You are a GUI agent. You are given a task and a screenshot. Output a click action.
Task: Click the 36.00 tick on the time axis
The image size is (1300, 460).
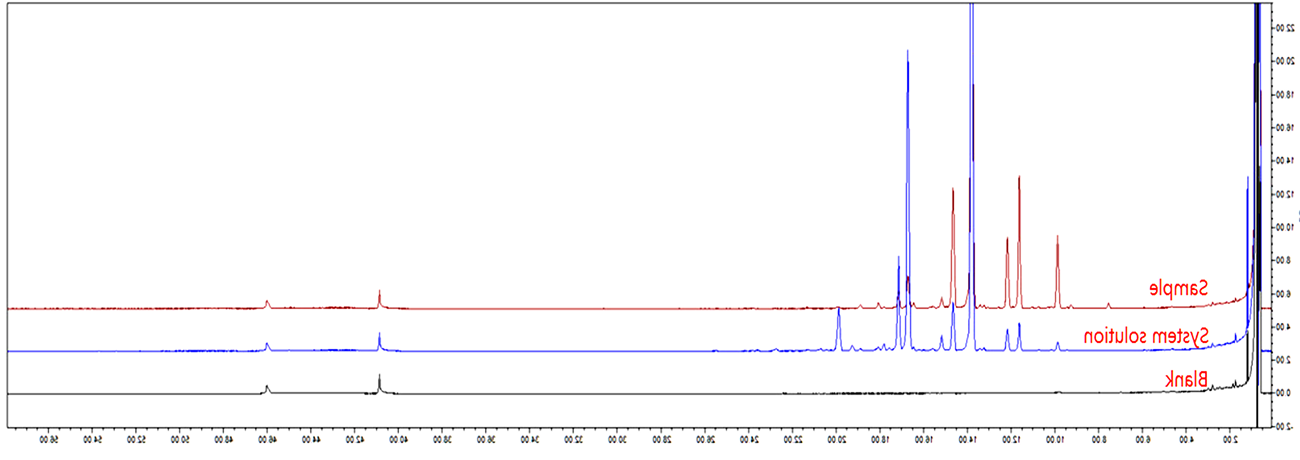(487, 440)
